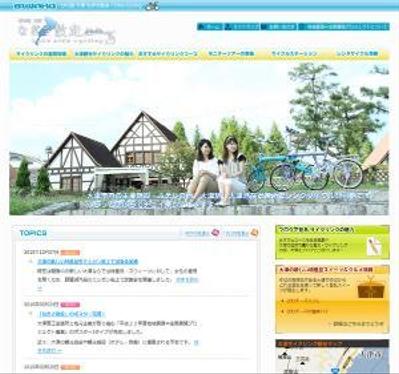Click the bullet icon beside first topic headline
This screenshot has width=399, height=374.
(x=31, y=262)
